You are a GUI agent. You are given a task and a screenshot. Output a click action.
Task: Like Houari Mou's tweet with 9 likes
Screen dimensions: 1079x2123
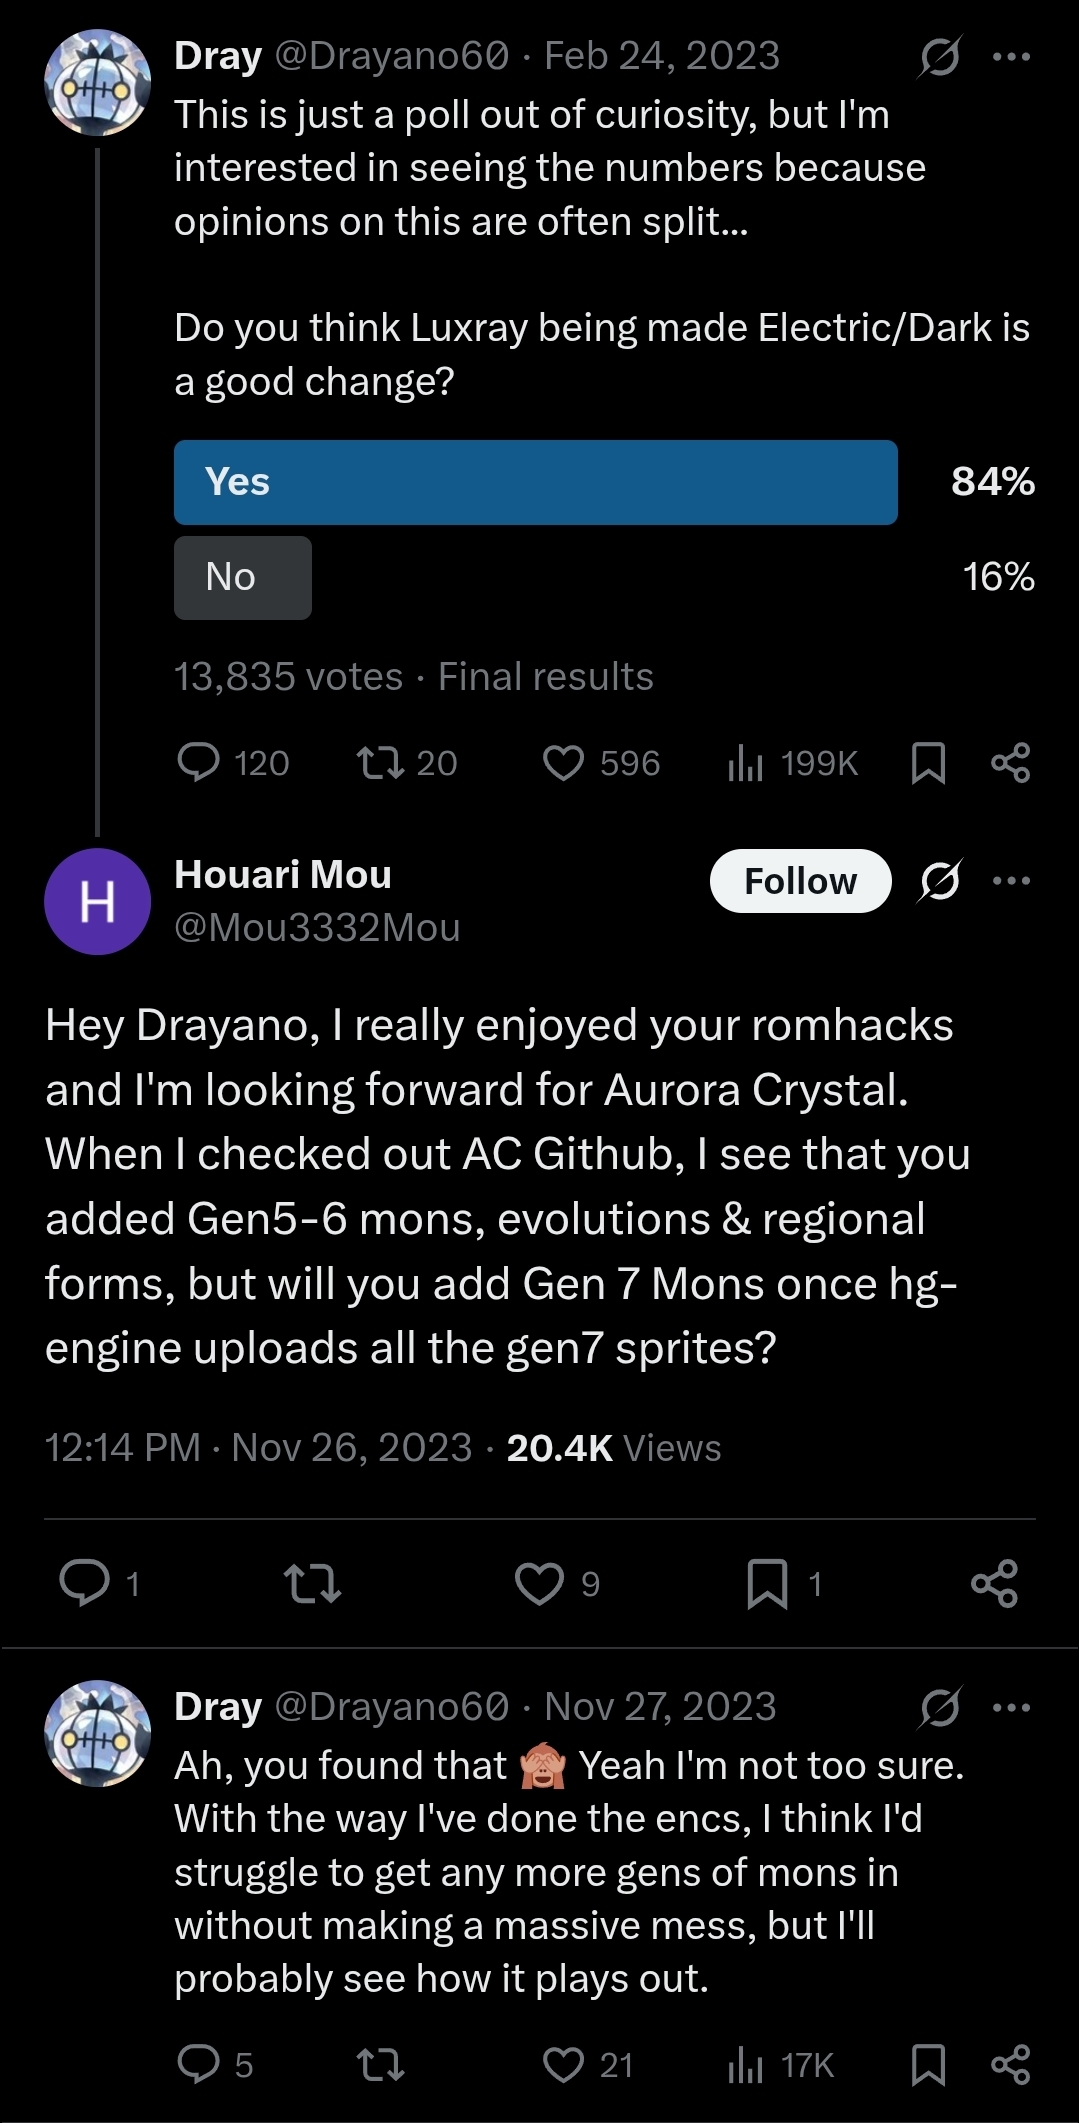pyautogui.click(x=540, y=1583)
